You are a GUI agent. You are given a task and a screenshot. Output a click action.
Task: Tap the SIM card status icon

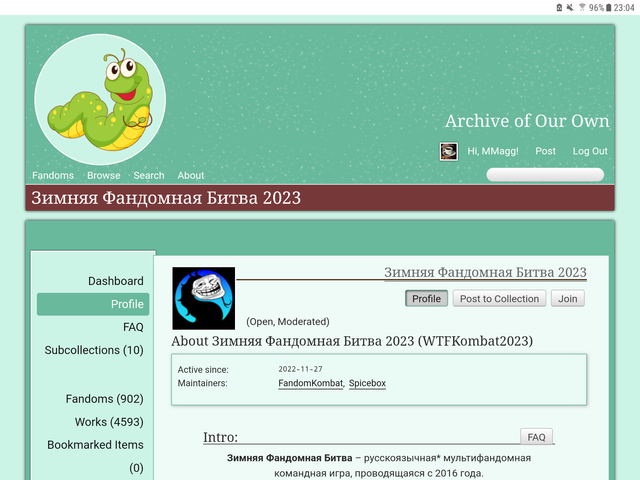pyautogui.click(x=559, y=7)
